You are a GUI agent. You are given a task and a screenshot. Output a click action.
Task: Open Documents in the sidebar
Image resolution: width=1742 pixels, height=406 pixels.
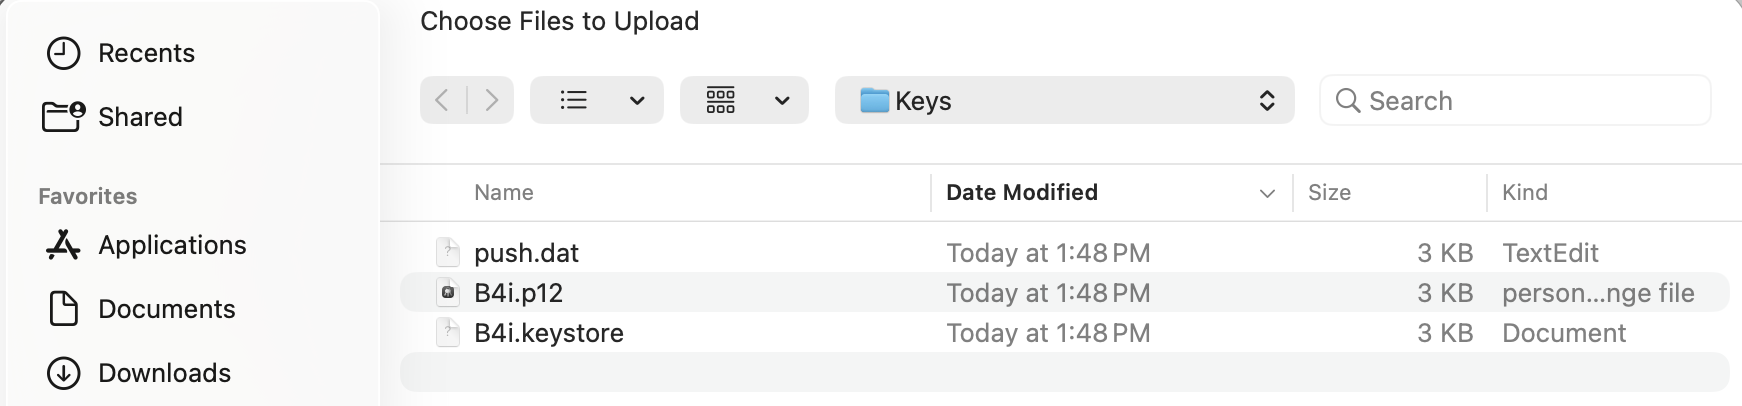166,309
